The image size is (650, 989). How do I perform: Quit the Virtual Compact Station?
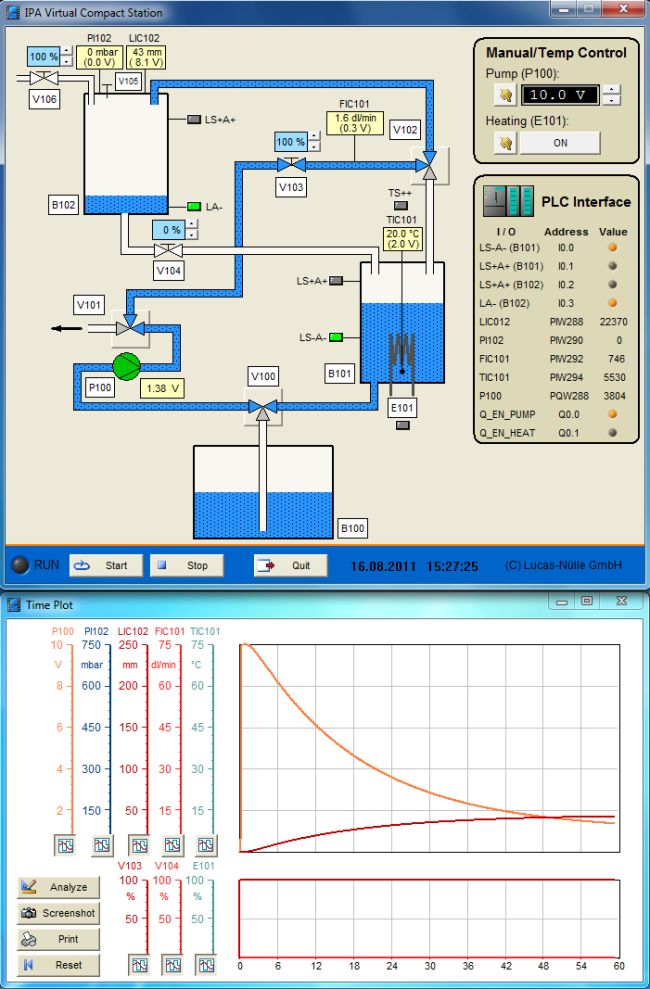291,566
